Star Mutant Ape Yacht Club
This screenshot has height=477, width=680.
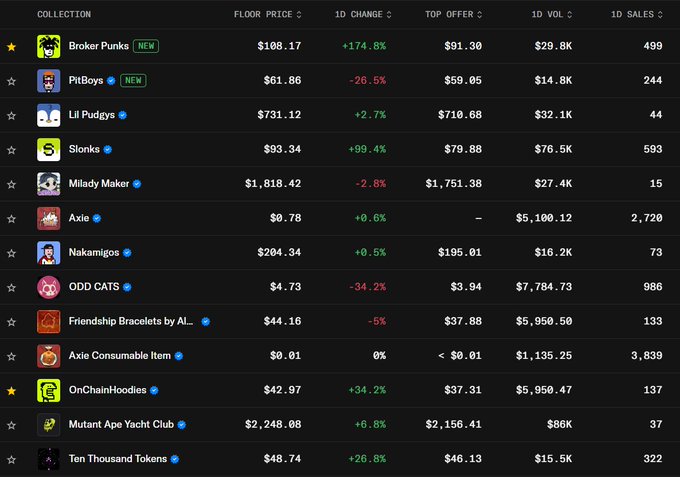11,425
